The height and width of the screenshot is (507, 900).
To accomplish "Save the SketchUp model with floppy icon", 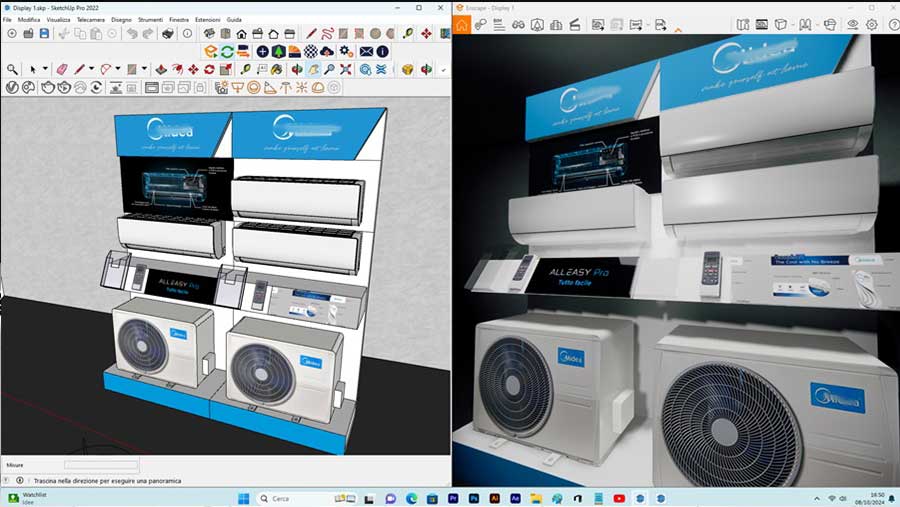I will [x=44, y=33].
